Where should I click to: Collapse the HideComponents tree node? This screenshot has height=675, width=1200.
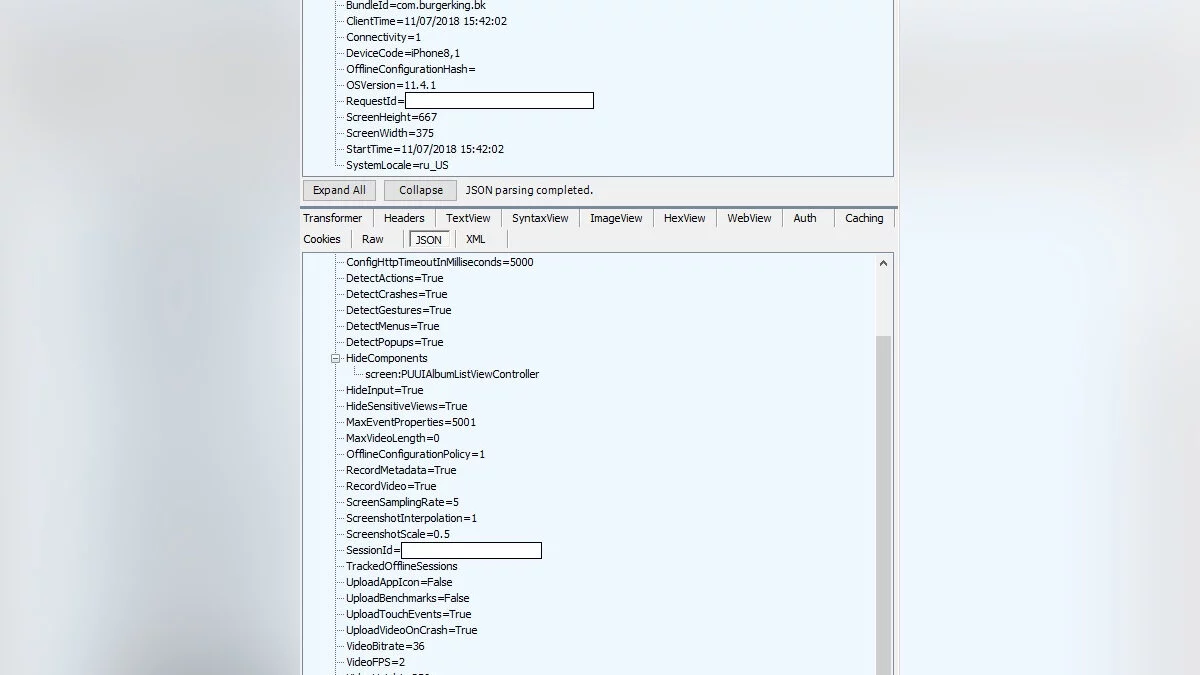click(x=336, y=358)
